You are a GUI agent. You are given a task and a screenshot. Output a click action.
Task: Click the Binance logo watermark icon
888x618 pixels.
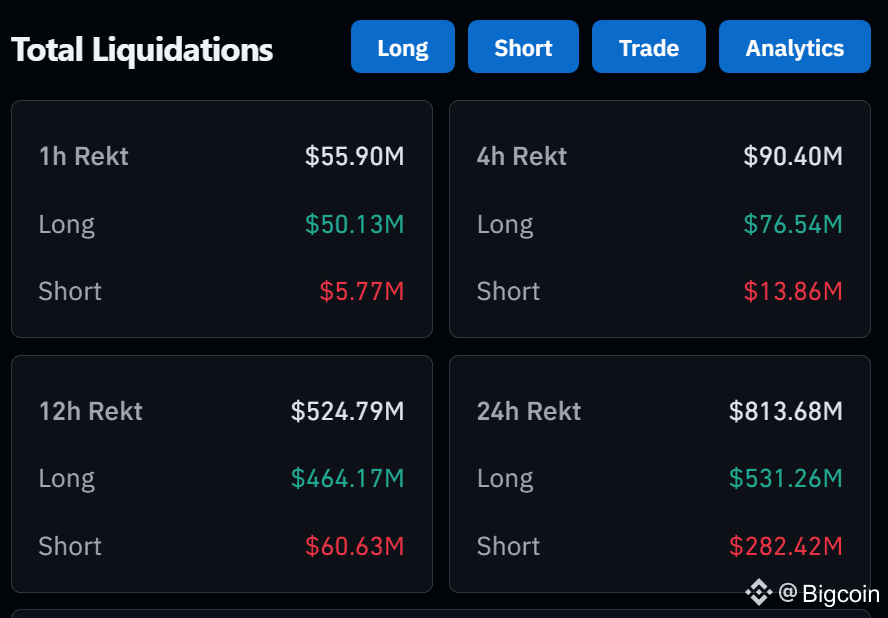(x=759, y=593)
